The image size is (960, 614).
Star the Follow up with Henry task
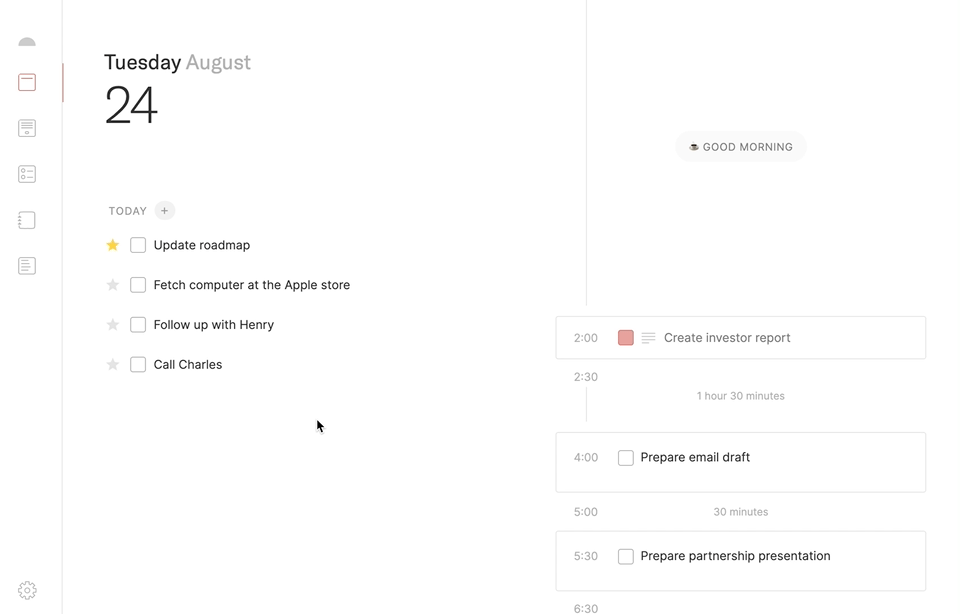(113, 325)
